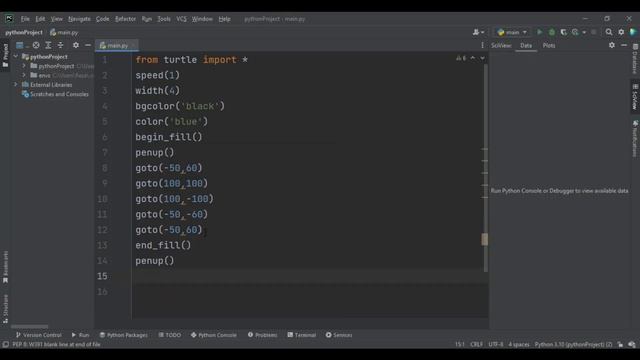Open the Refactor menu
This screenshot has height=360, width=640.
point(125,19)
